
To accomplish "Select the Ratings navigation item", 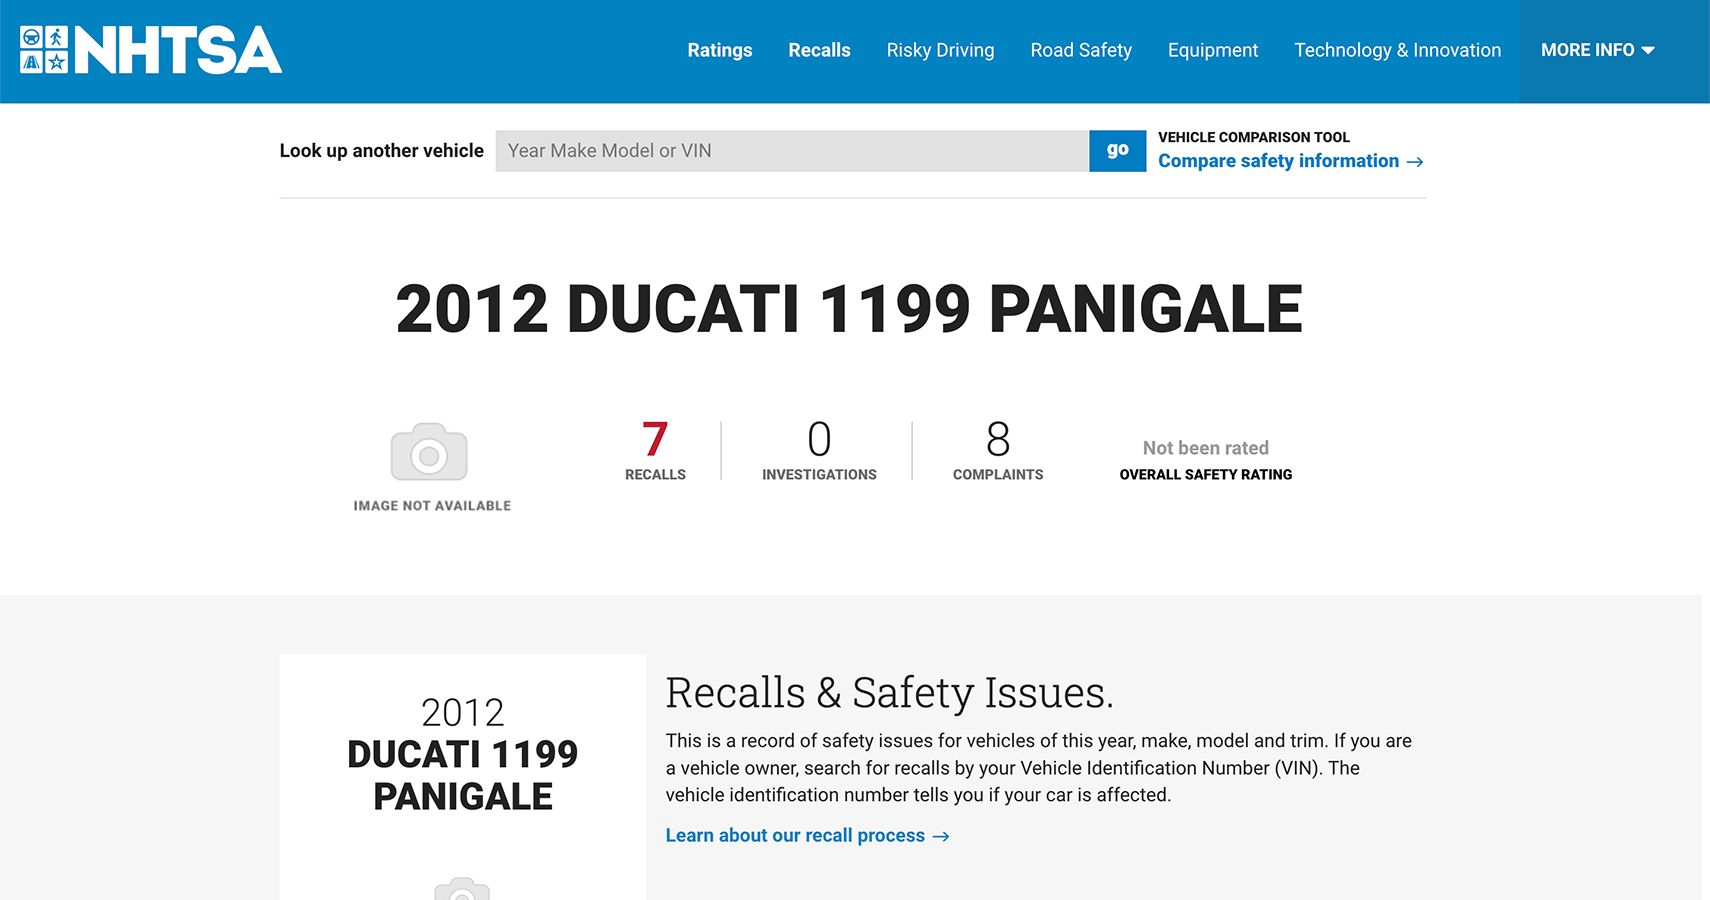I will click(x=720, y=49).
